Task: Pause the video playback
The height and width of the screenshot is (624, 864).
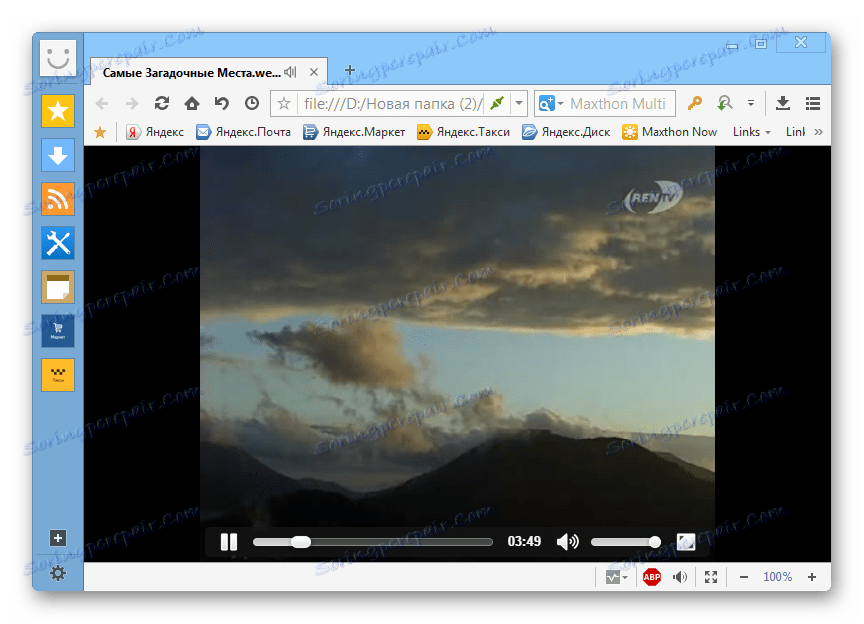Action: 229,542
